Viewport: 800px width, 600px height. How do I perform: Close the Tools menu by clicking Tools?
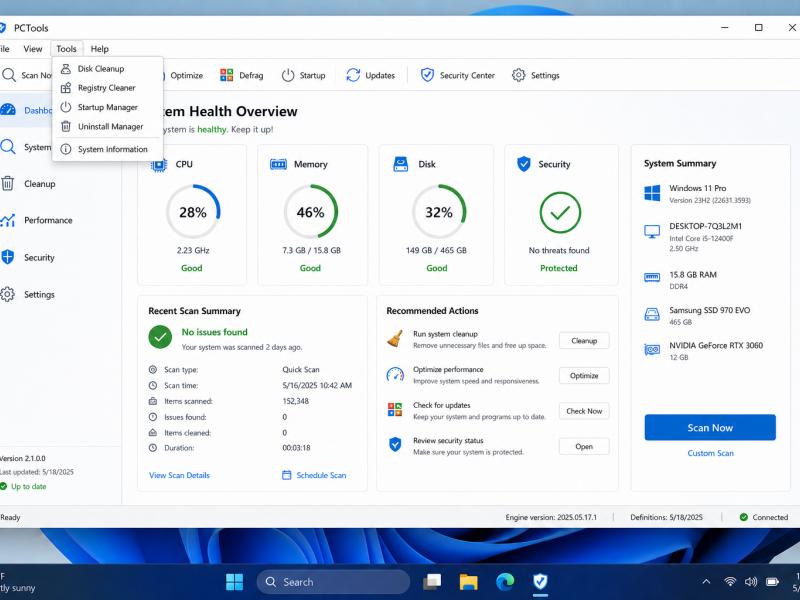(x=66, y=49)
